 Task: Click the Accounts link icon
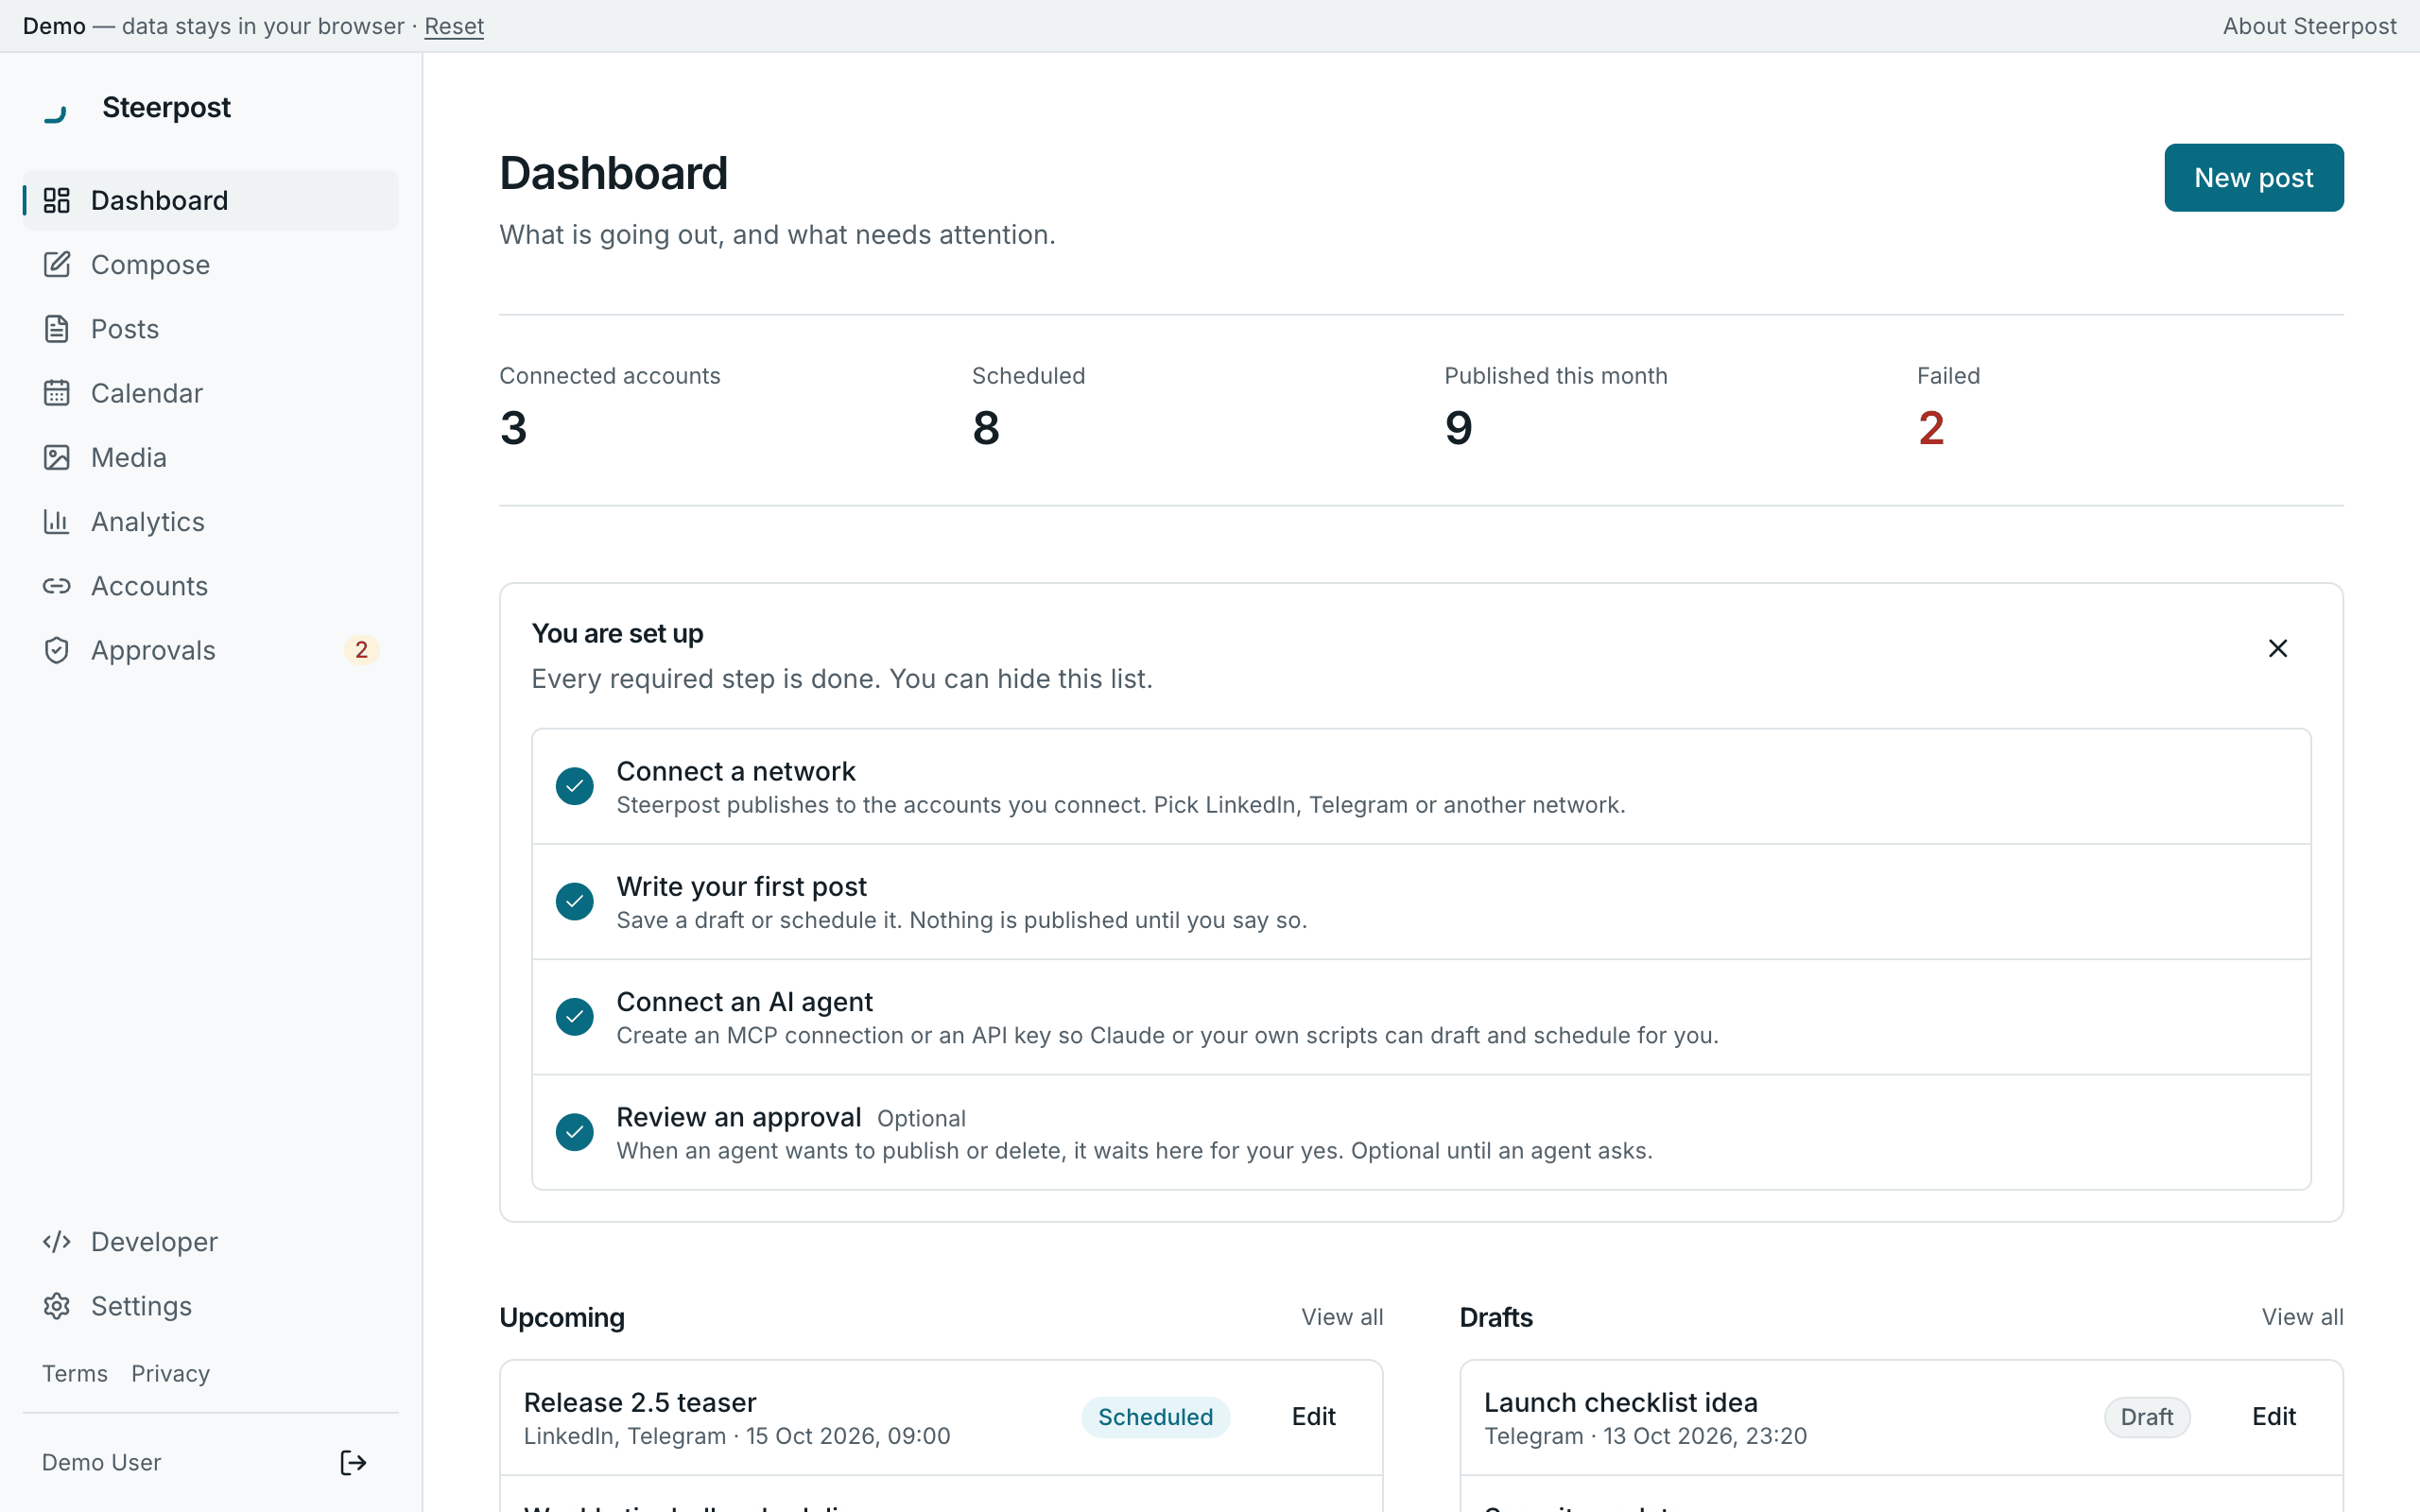(57, 585)
